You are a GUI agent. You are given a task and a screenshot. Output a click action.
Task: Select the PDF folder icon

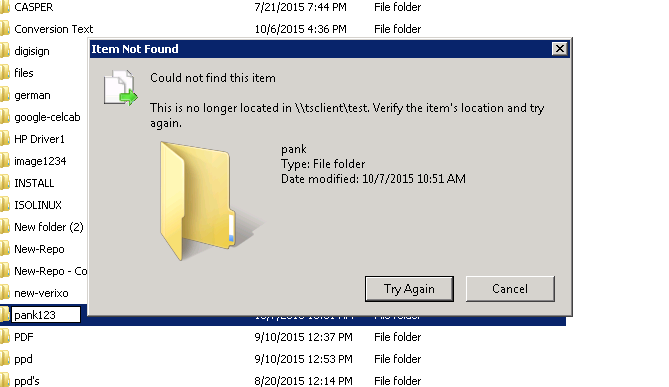point(5,337)
